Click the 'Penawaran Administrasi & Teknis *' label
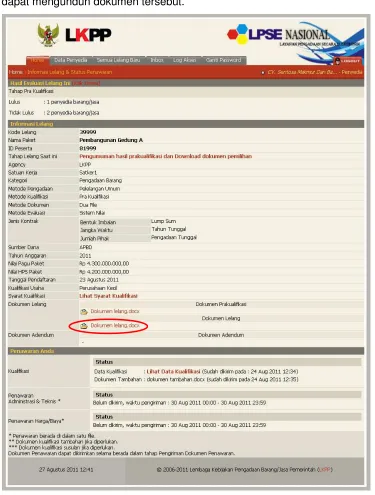This screenshot has width=375, height=495. pos(34,398)
